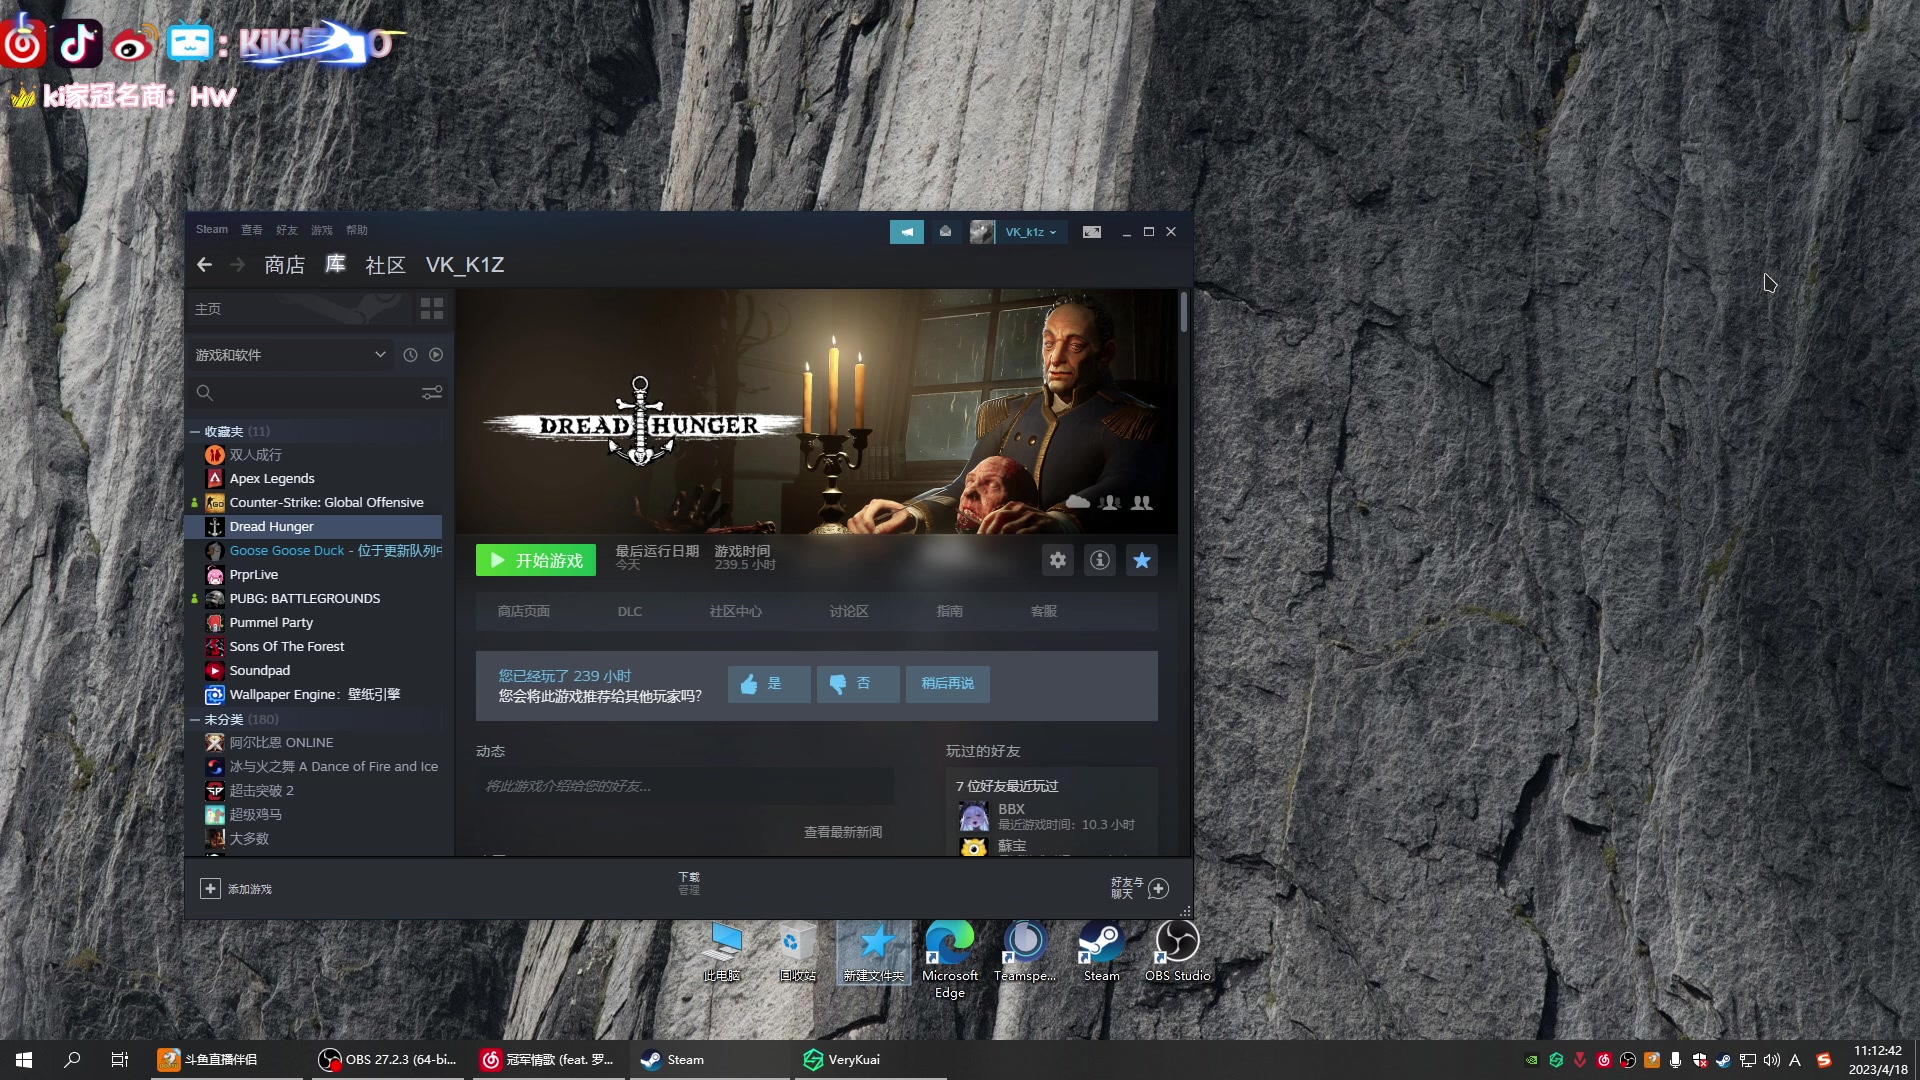
Task: Toggle Dread Hunger favorite star
Action: pyautogui.click(x=1142, y=560)
